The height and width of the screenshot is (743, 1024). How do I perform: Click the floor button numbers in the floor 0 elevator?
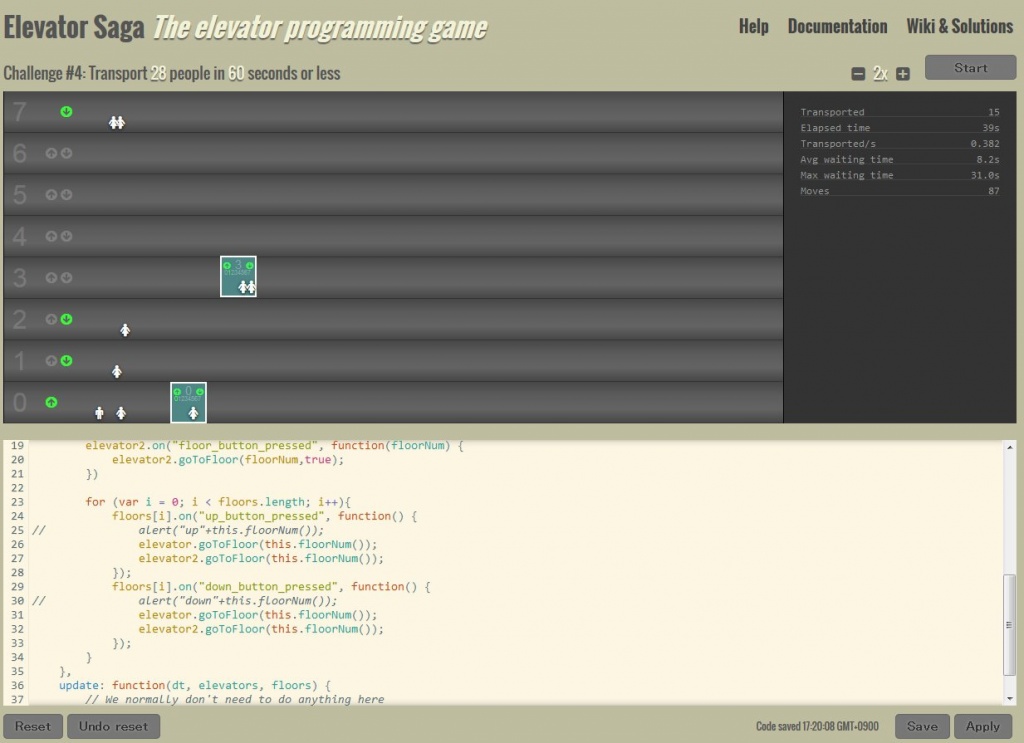tap(185, 398)
